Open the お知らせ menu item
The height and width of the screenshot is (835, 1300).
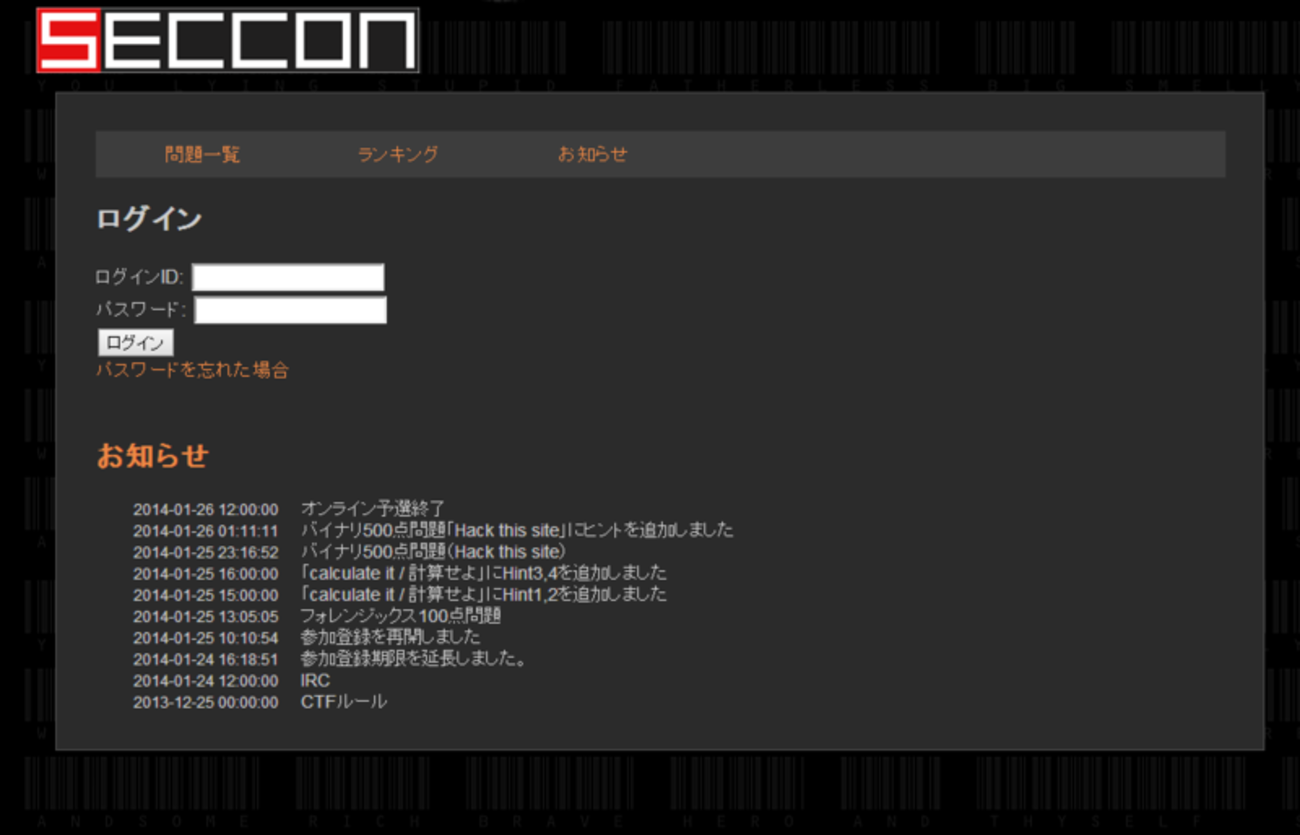click(592, 154)
